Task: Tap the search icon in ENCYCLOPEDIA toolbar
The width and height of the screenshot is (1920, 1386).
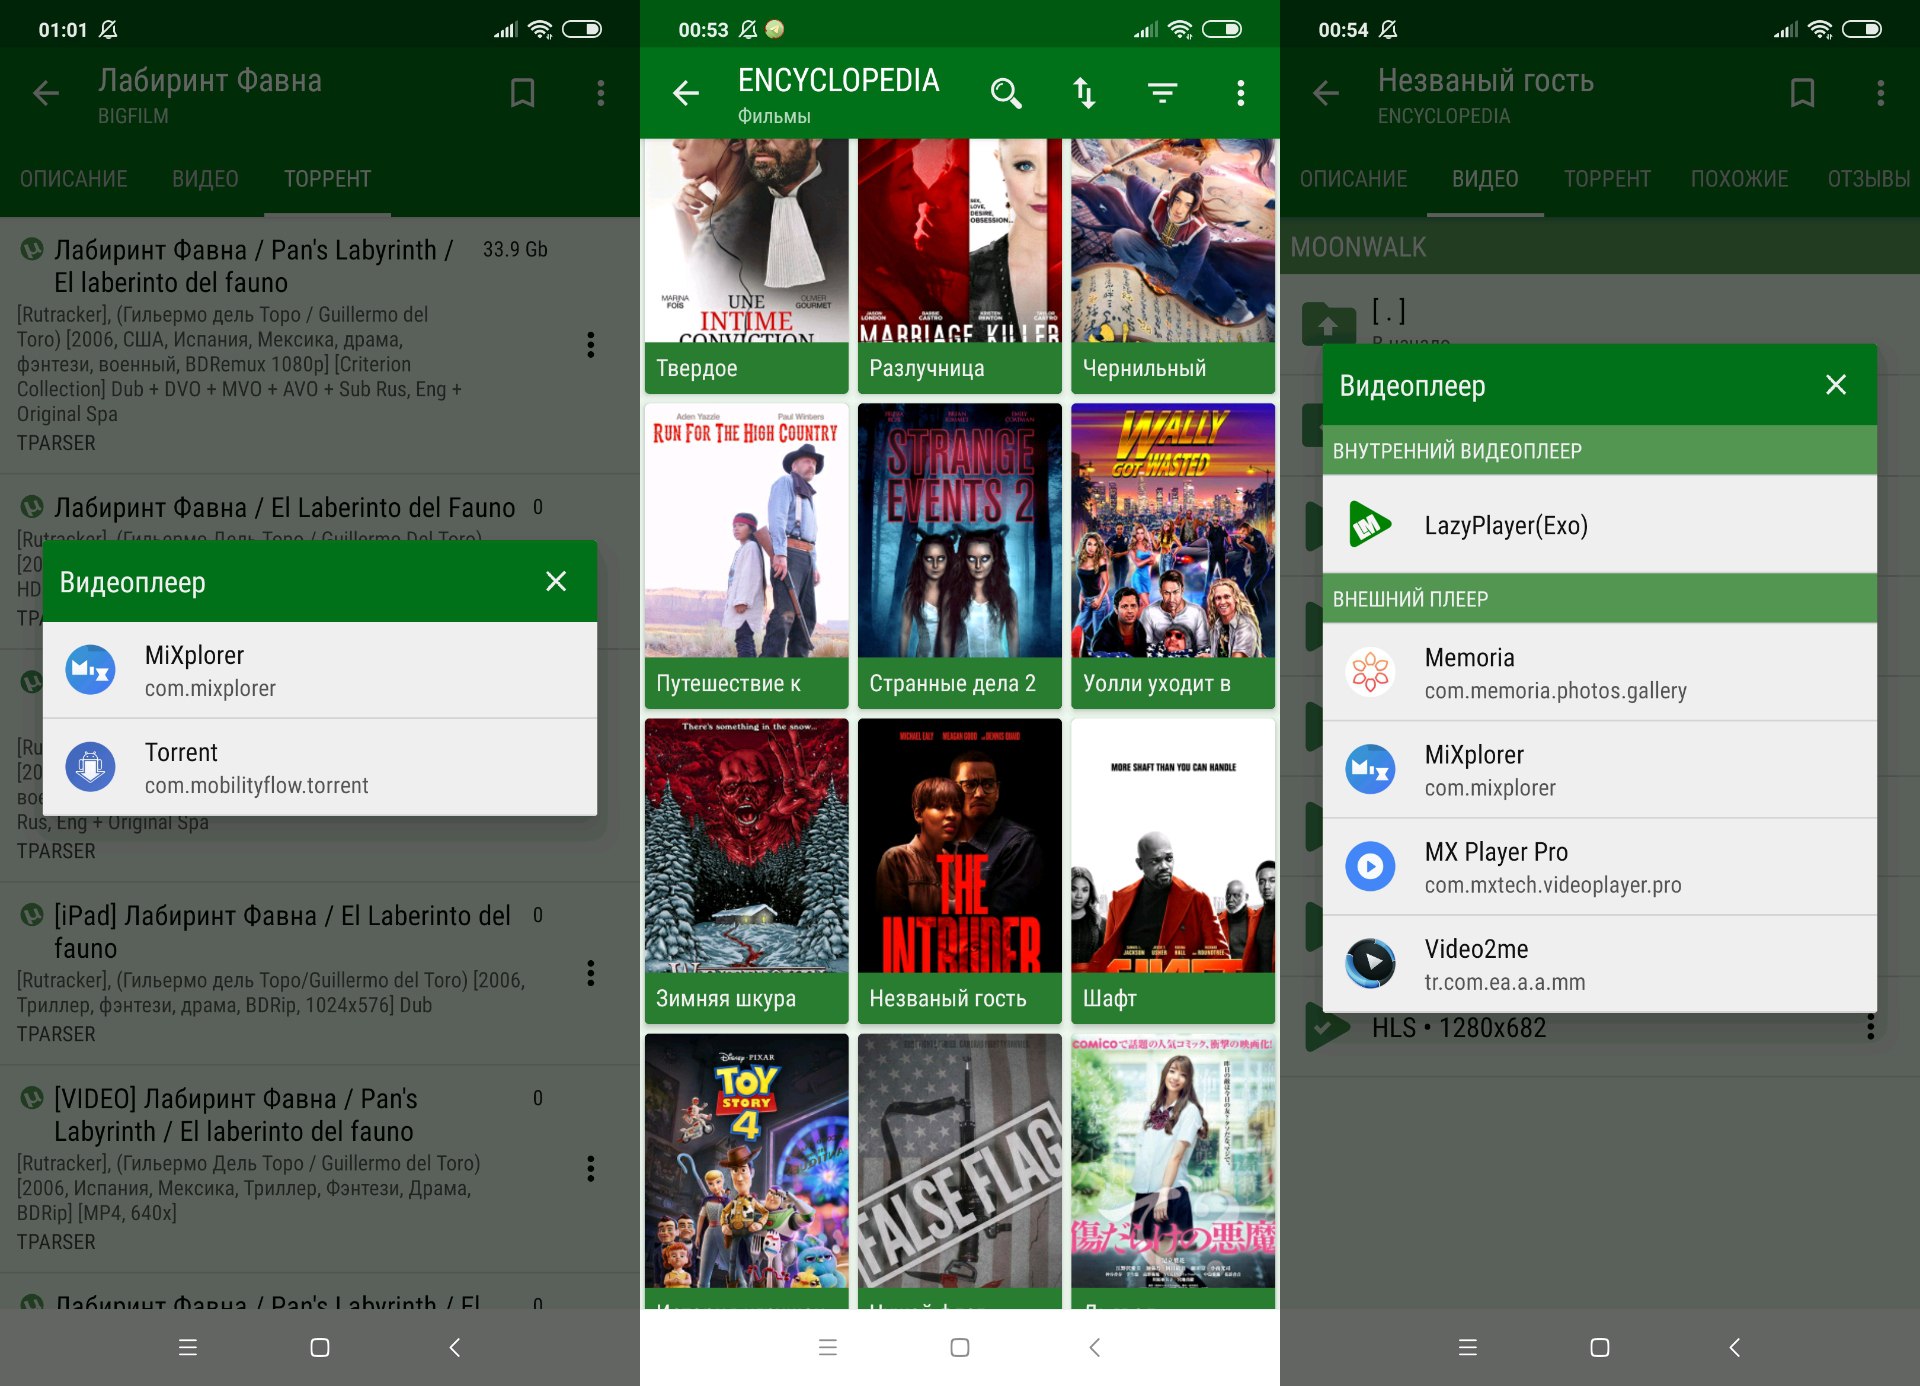Action: coord(1005,93)
